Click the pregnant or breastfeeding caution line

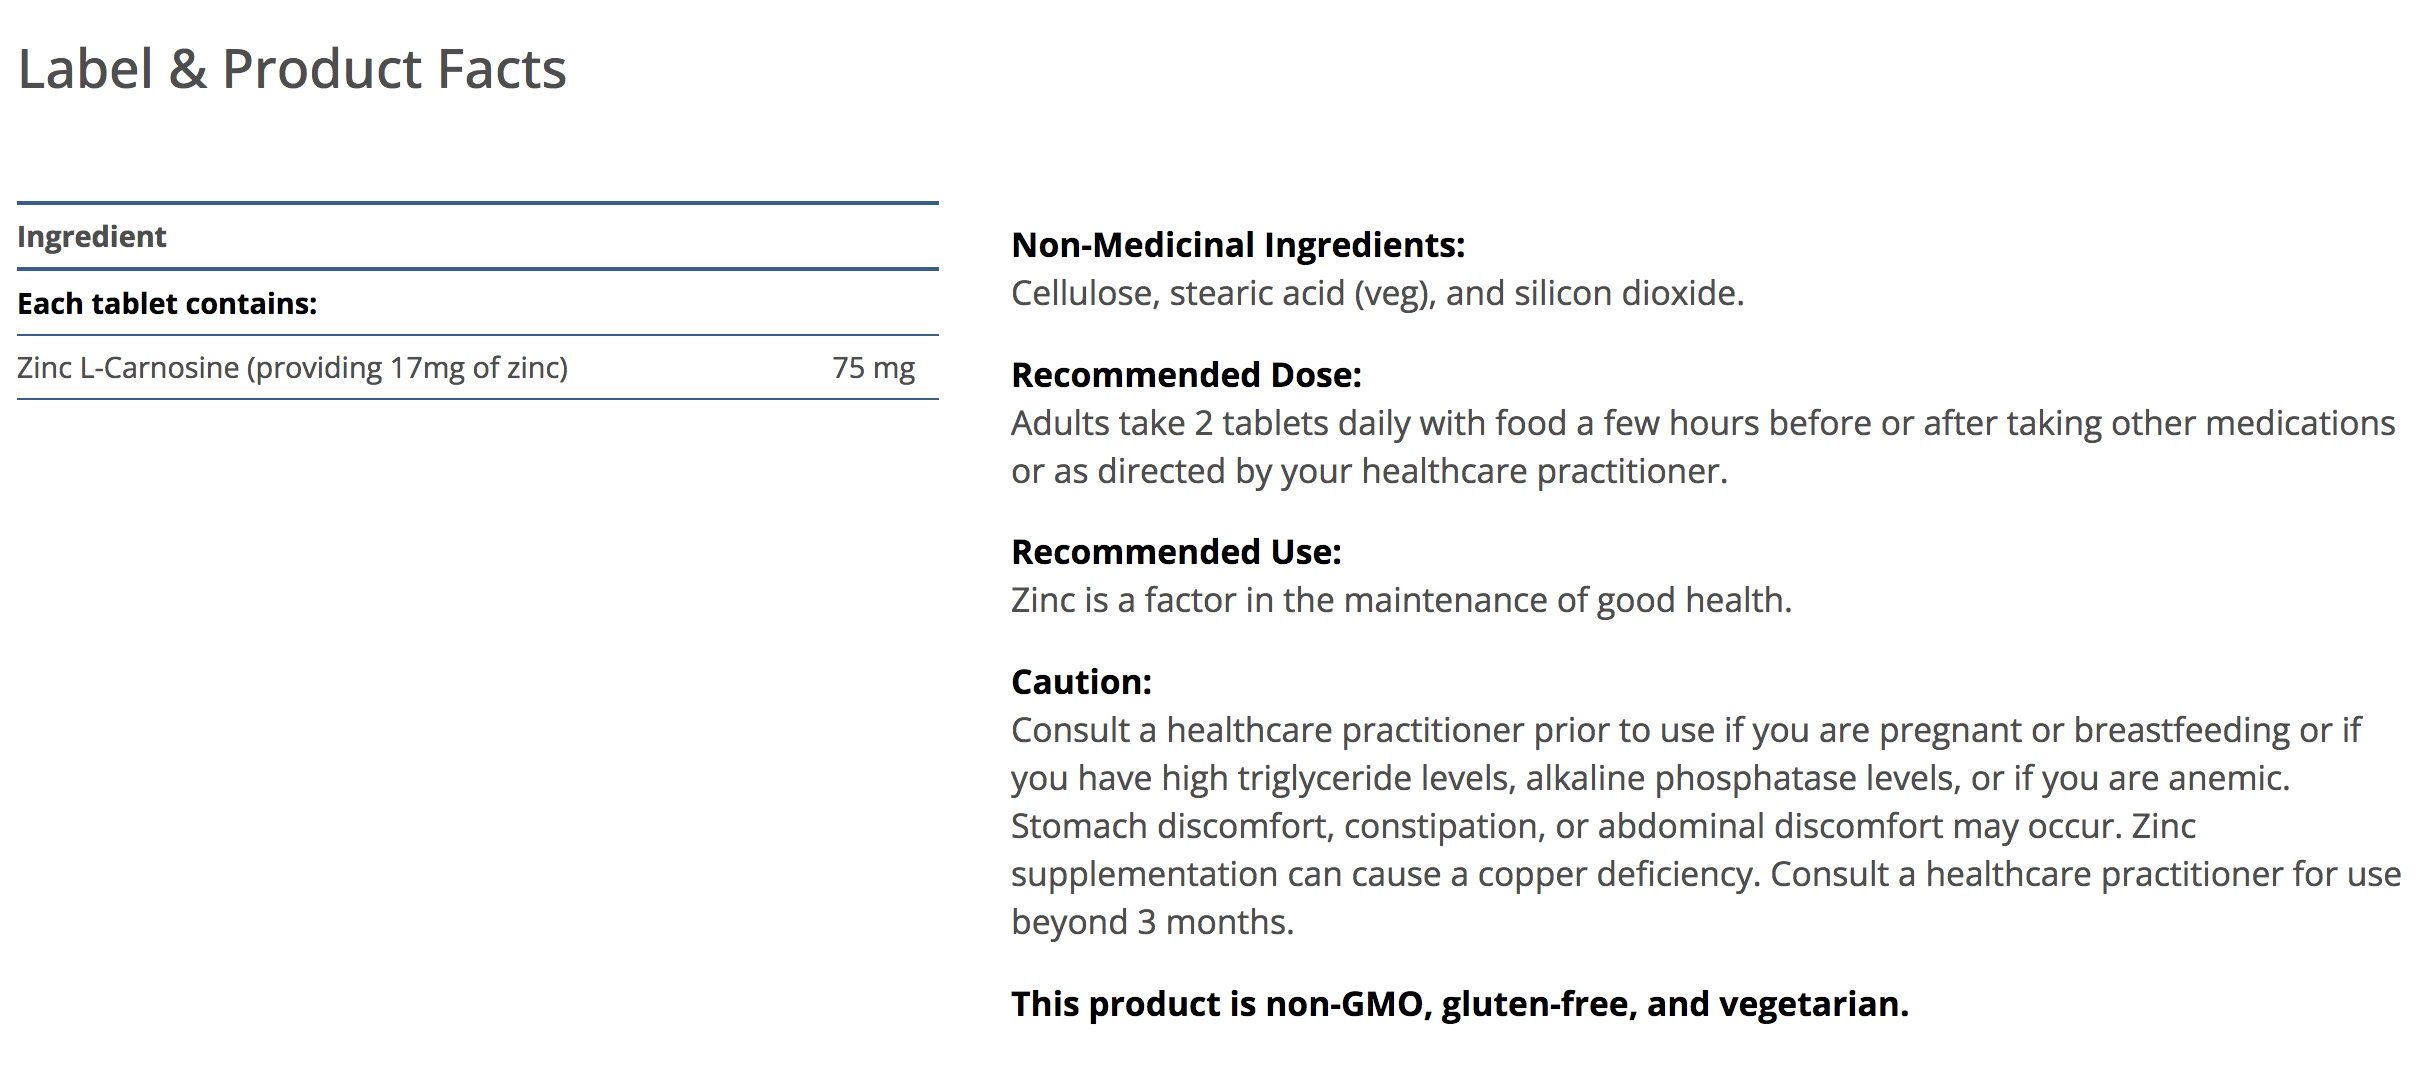(1685, 730)
